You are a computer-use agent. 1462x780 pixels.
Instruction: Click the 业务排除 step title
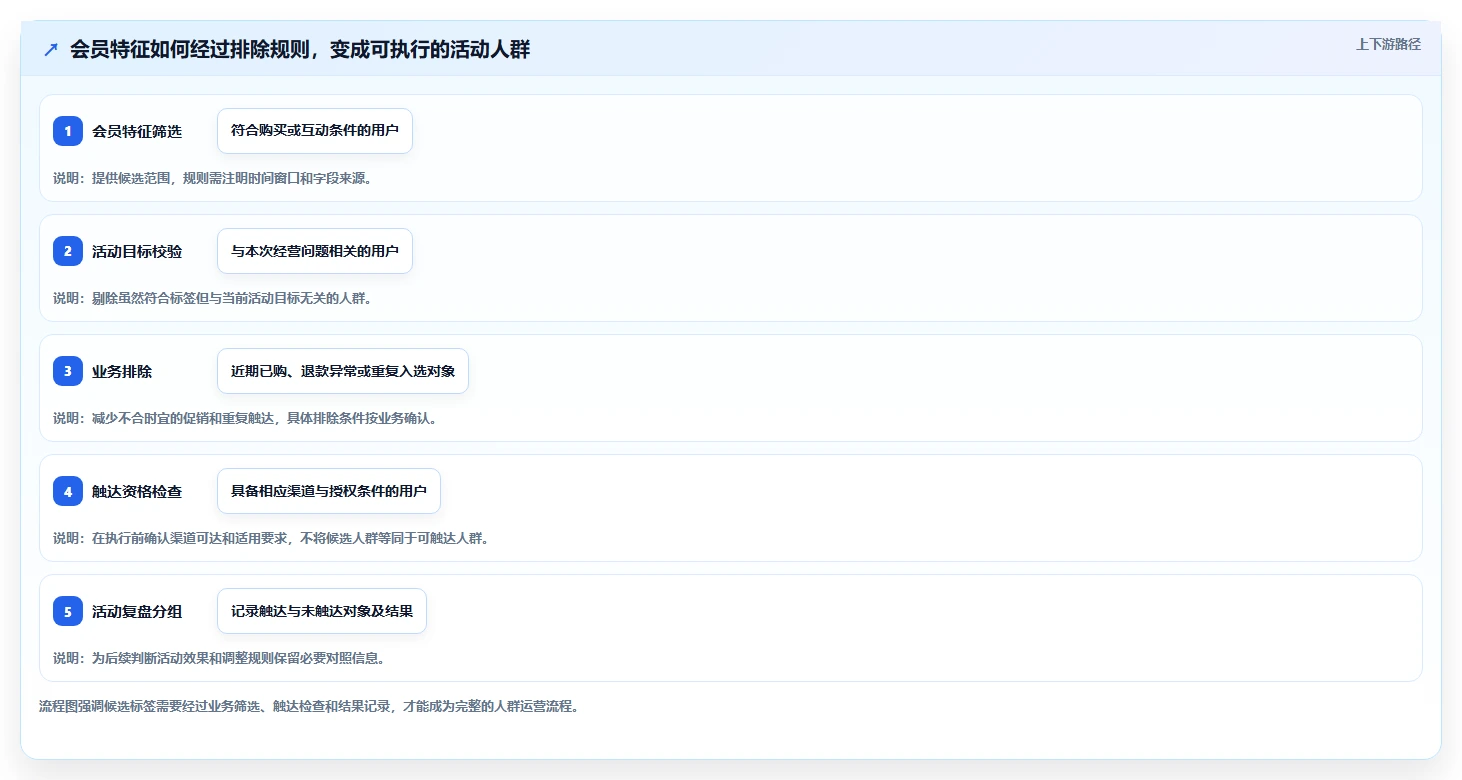click(122, 371)
